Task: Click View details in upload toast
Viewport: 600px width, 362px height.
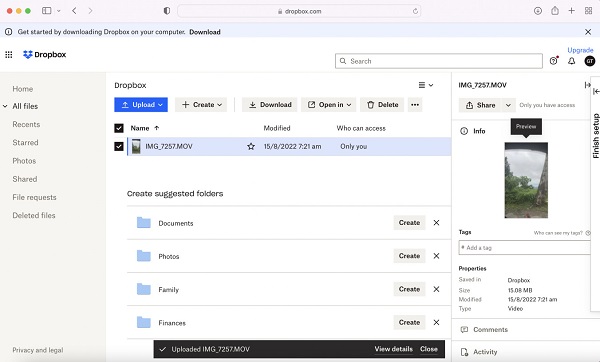Action: pos(393,349)
